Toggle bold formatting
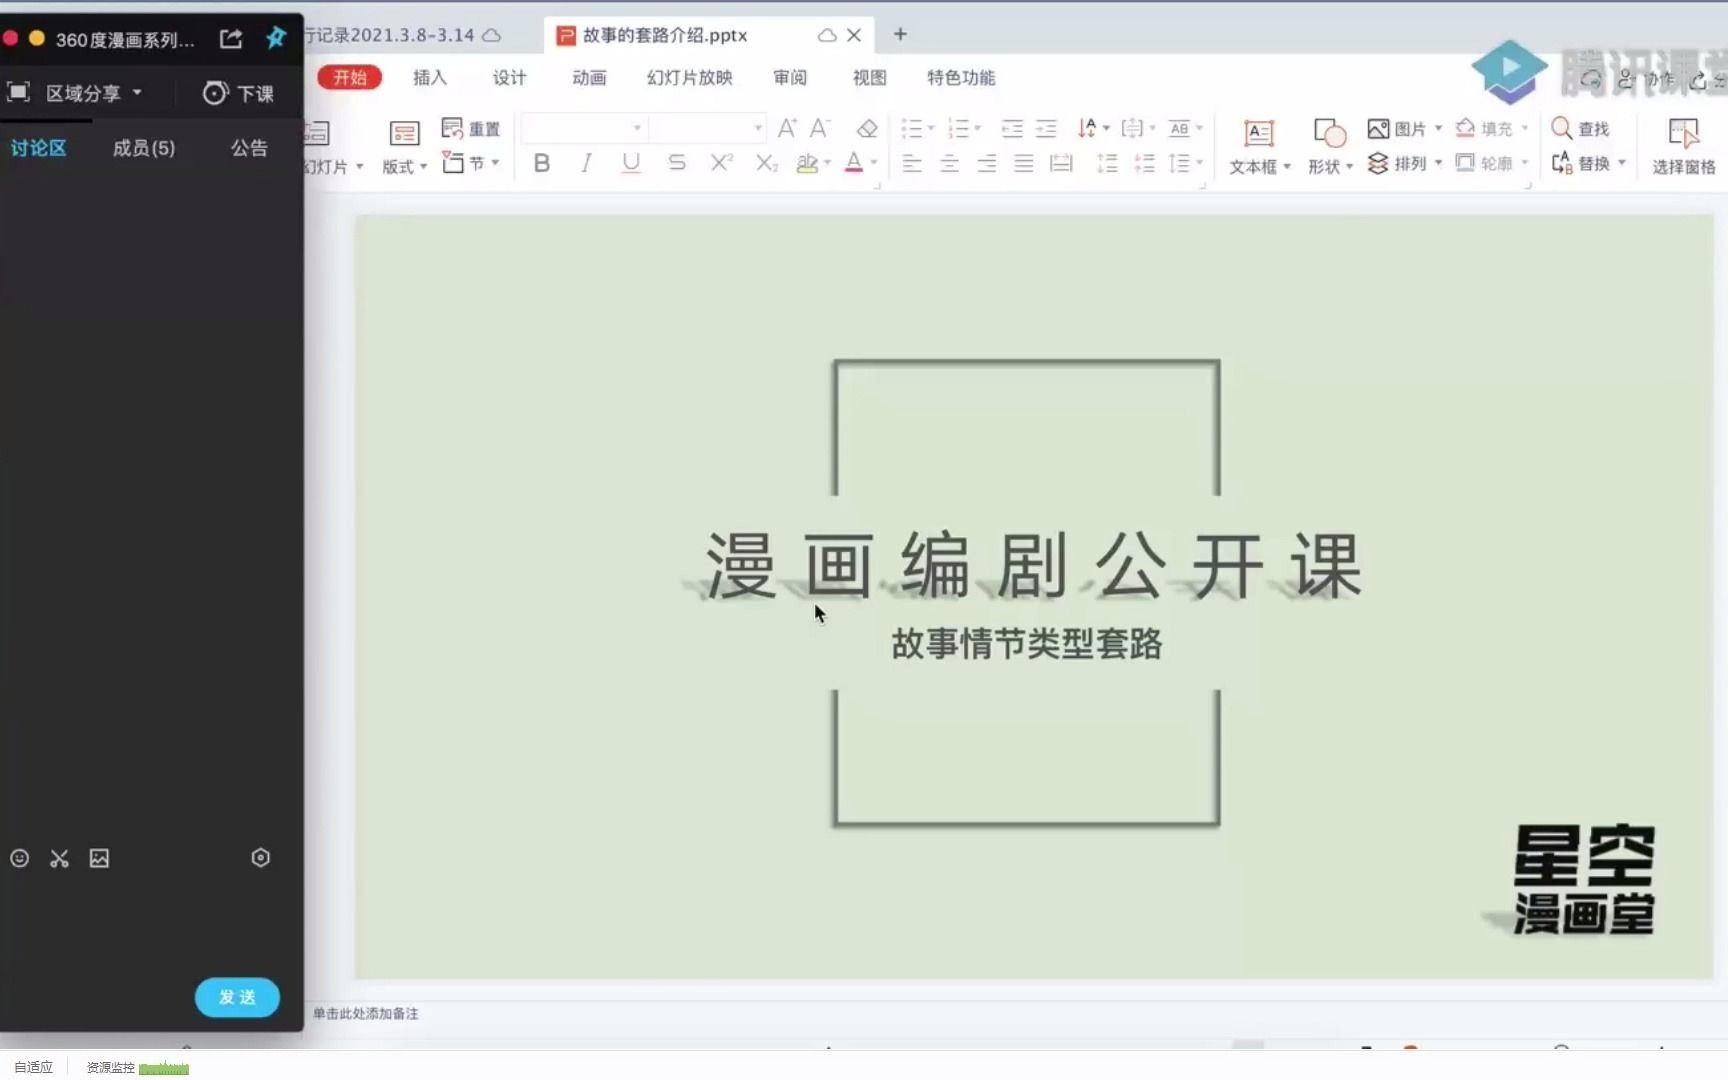This screenshot has width=1728, height=1080. (541, 163)
